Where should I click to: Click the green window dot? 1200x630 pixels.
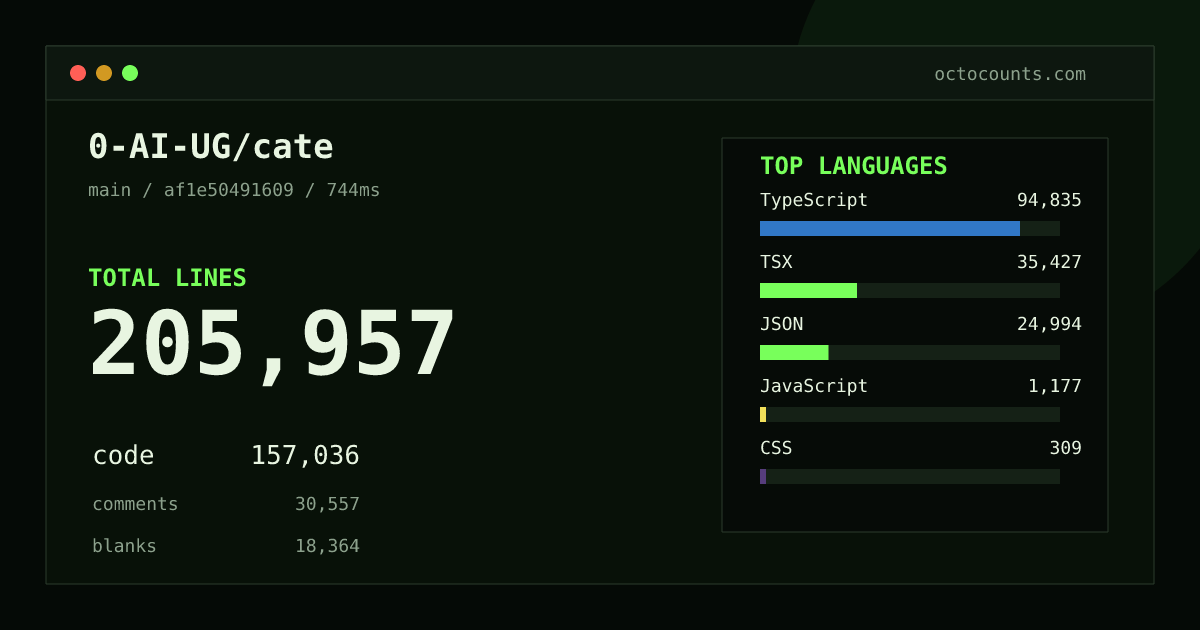pyautogui.click(x=130, y=73)
